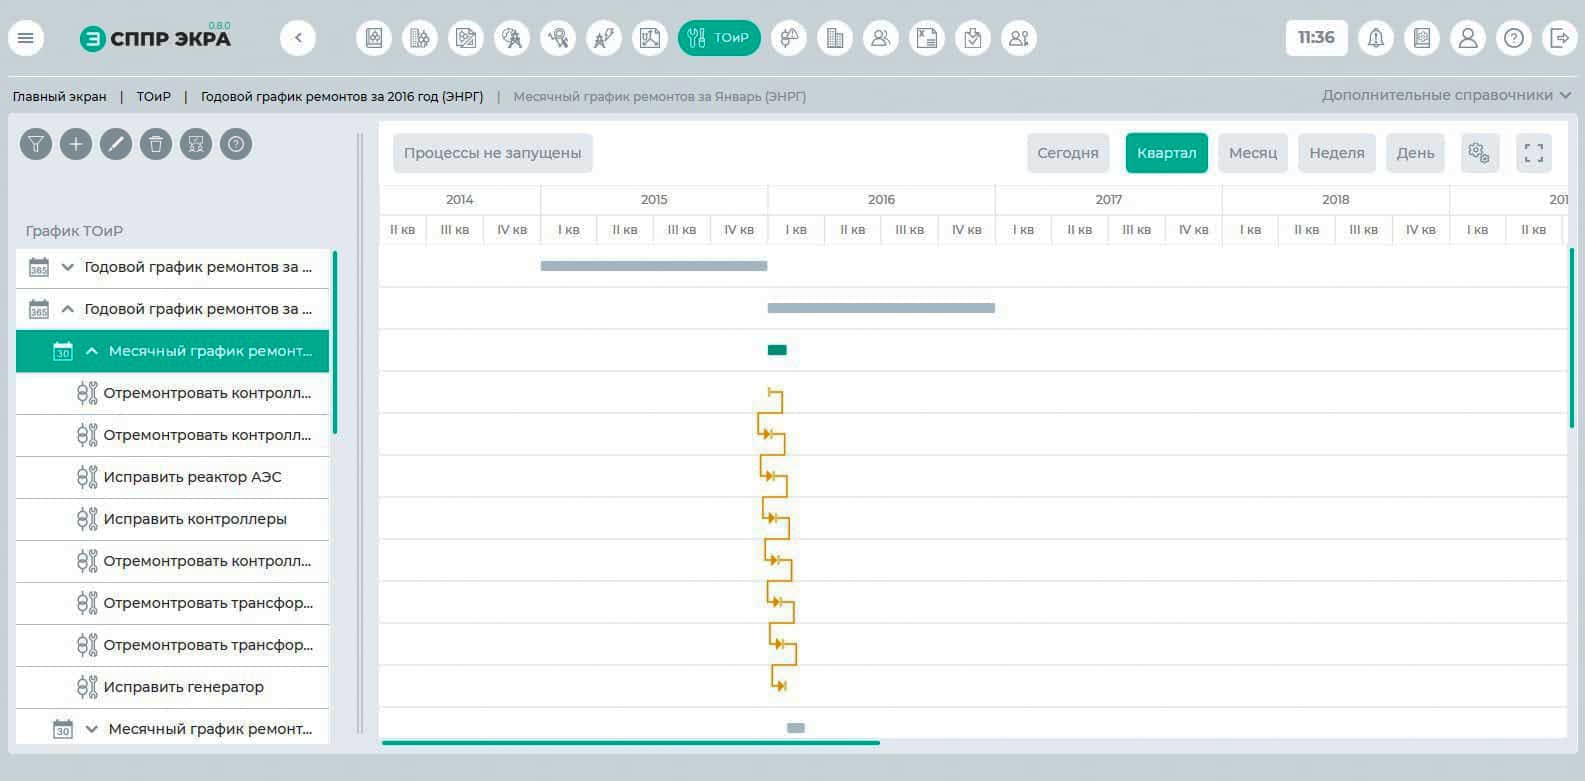Delete selected item with trash icon

pyautogui.click(x=156, y=144)
